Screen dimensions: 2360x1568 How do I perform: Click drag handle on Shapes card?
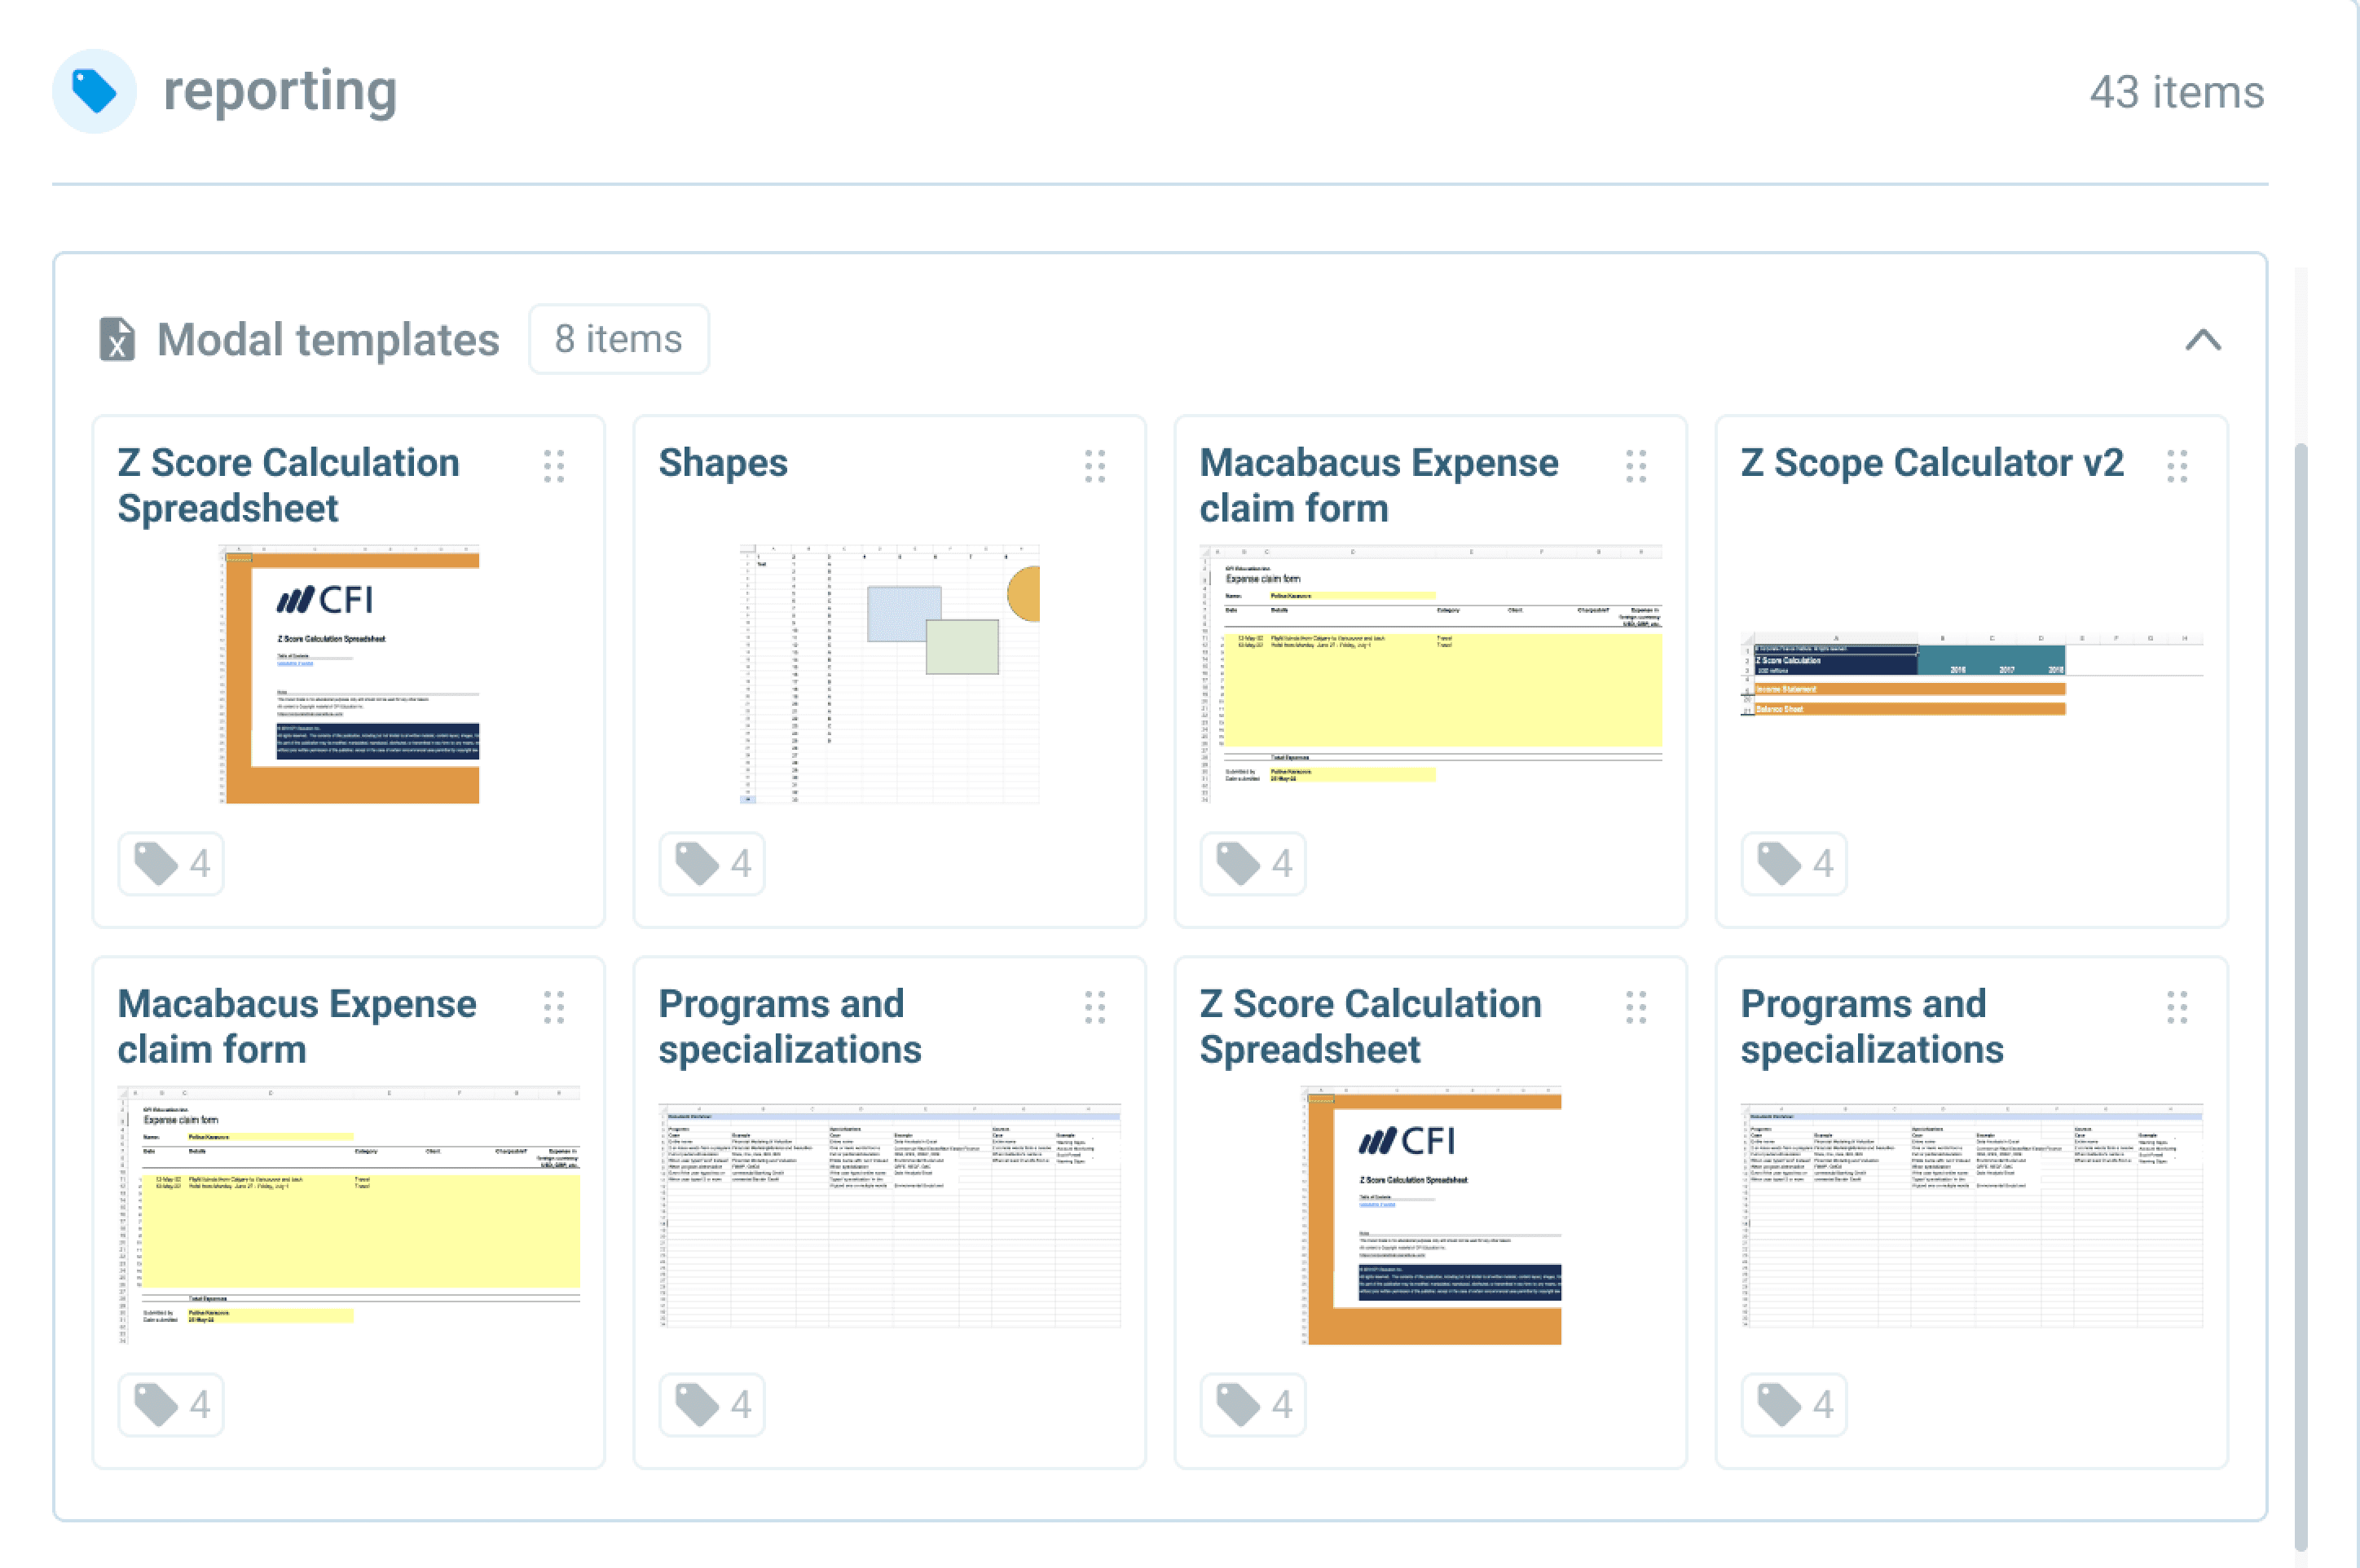pos(1094,466)
